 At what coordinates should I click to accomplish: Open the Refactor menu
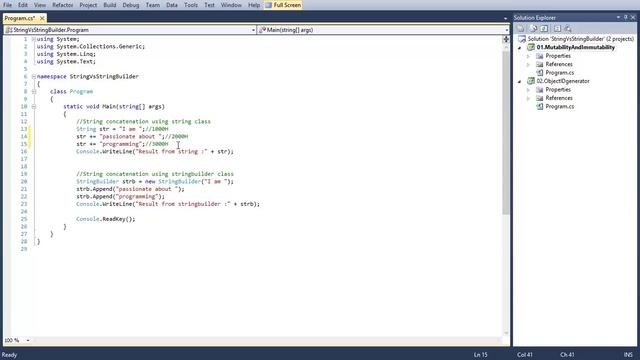[62, 5]
